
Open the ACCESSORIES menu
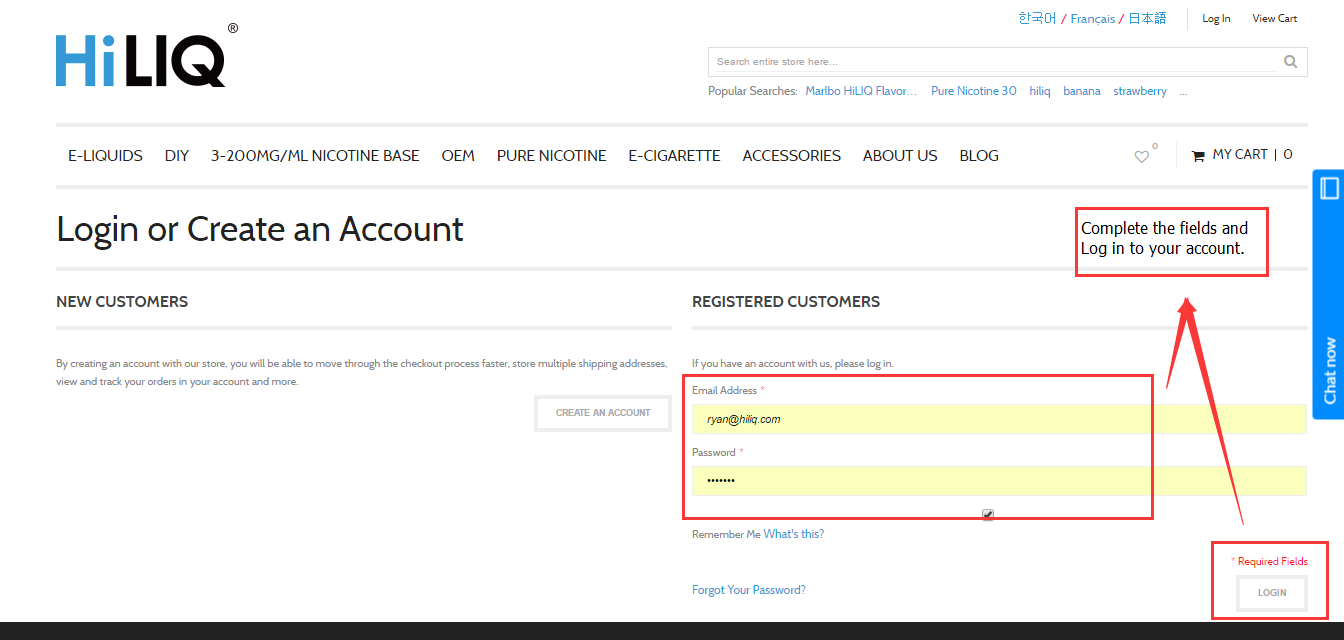792,156
